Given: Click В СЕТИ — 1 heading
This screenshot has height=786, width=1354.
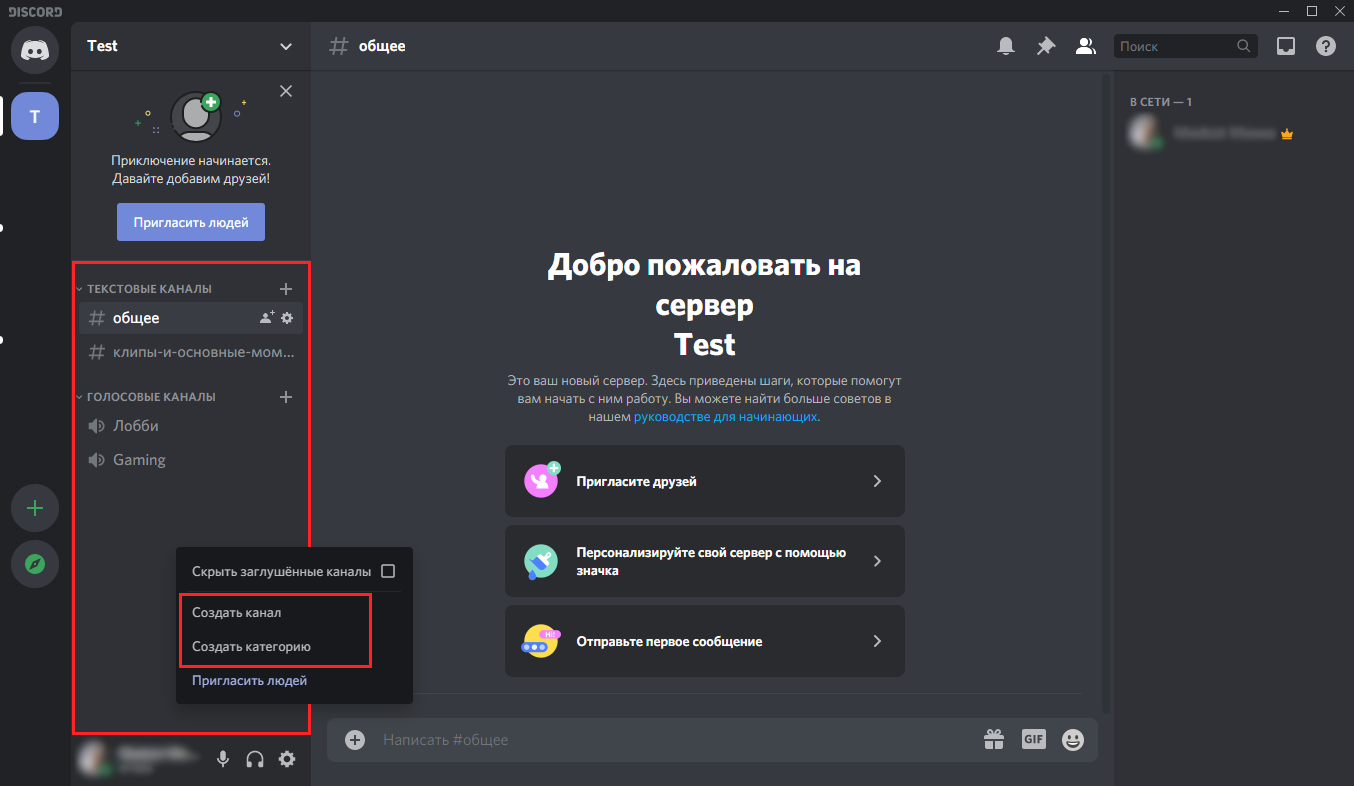Looking at the screenshot, I should pyautogui.click(x=1161, y=102).
